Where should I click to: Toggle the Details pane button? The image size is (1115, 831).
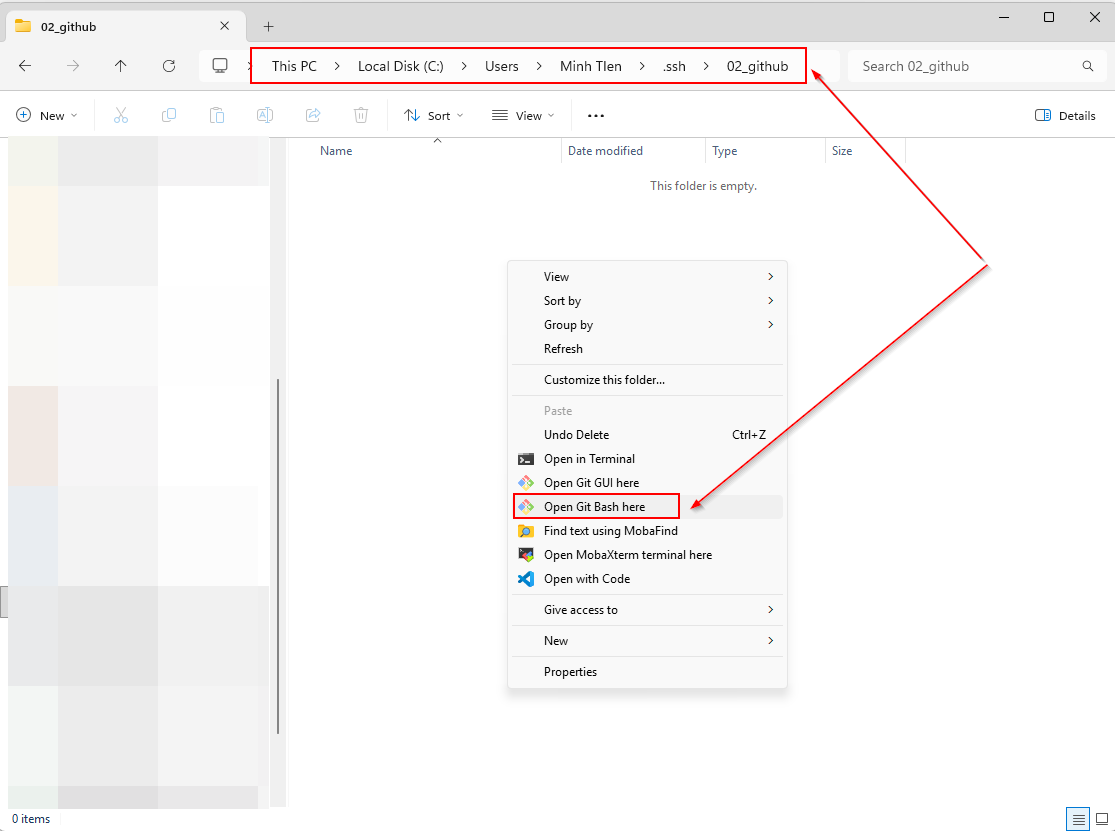tap(1066, 116)
